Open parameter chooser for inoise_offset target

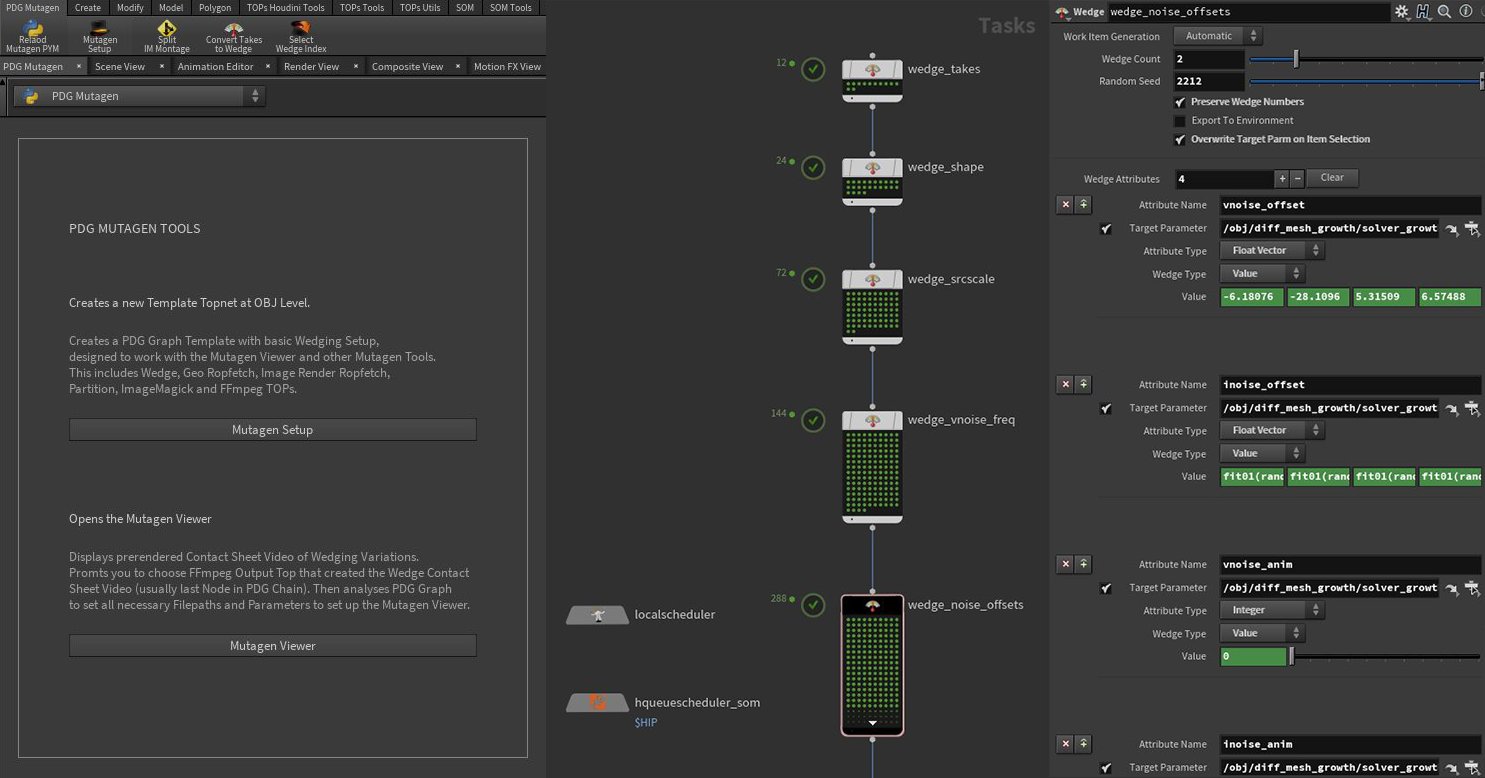tap(1472, 408)
